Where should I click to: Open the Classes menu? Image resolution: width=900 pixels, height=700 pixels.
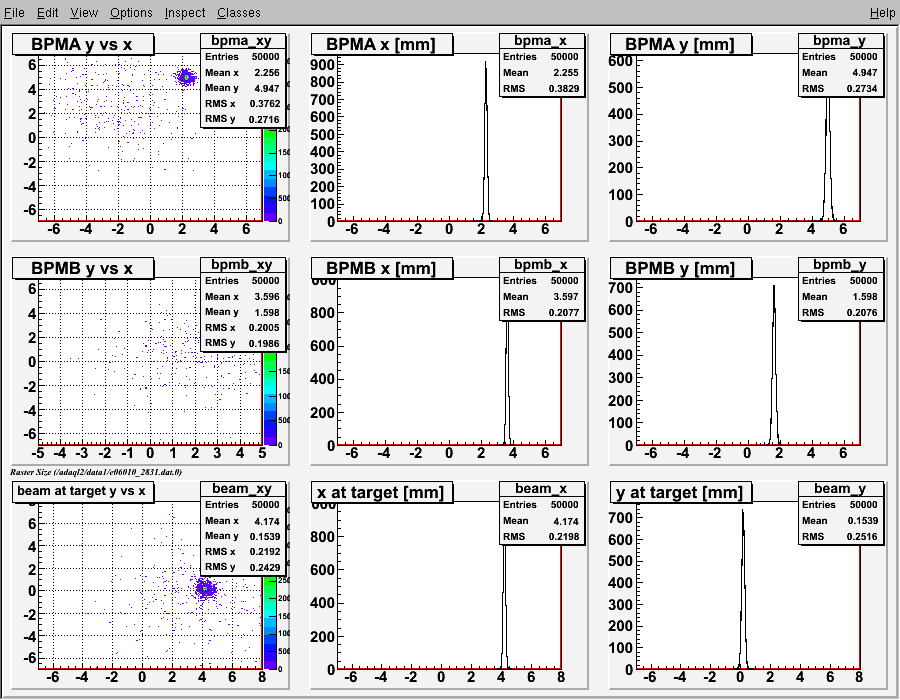coord(238,13)
